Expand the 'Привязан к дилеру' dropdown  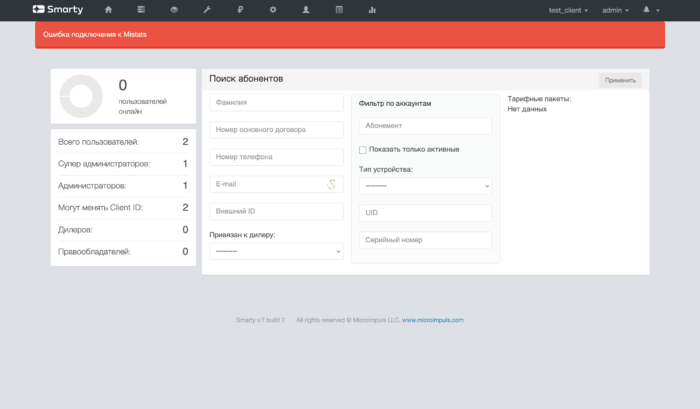tap(276, 251)
